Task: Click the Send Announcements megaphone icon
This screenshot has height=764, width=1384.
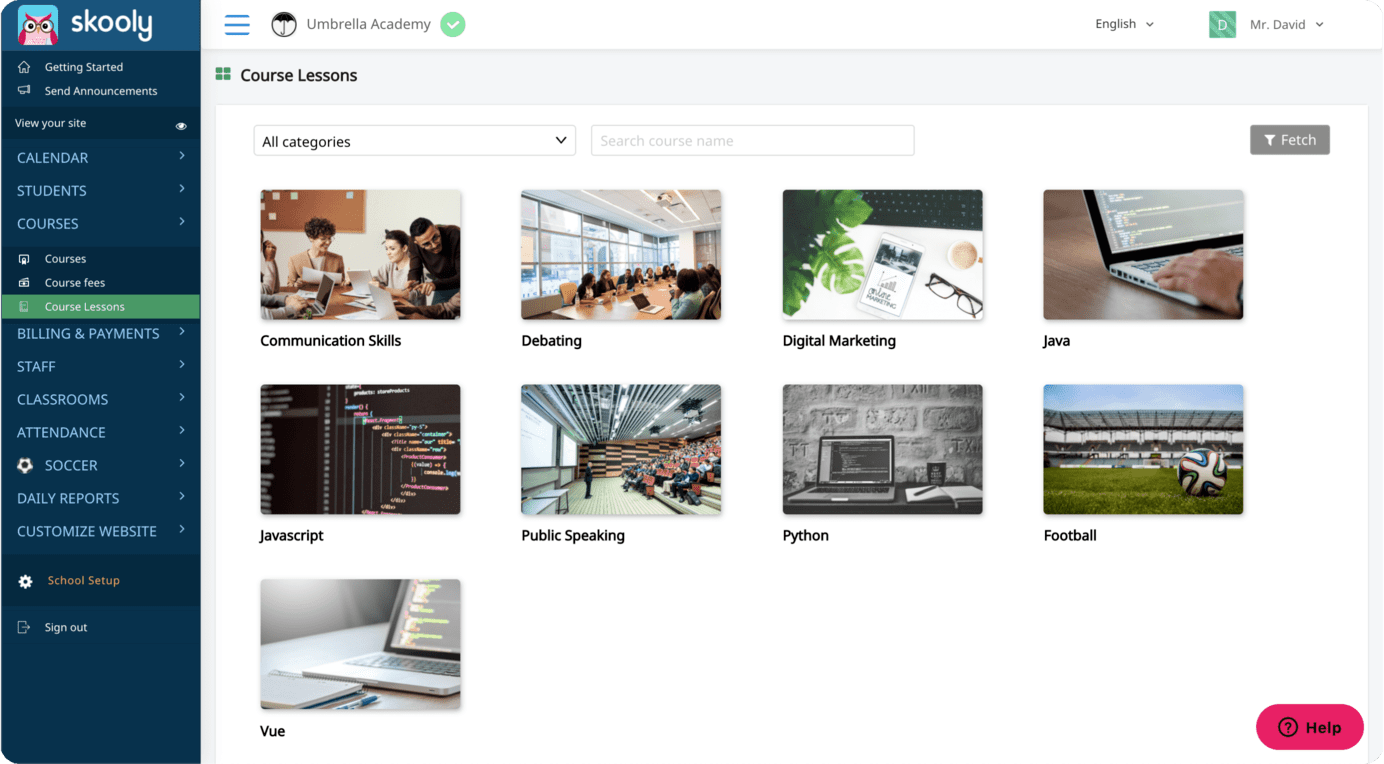Action: [24, 90]
